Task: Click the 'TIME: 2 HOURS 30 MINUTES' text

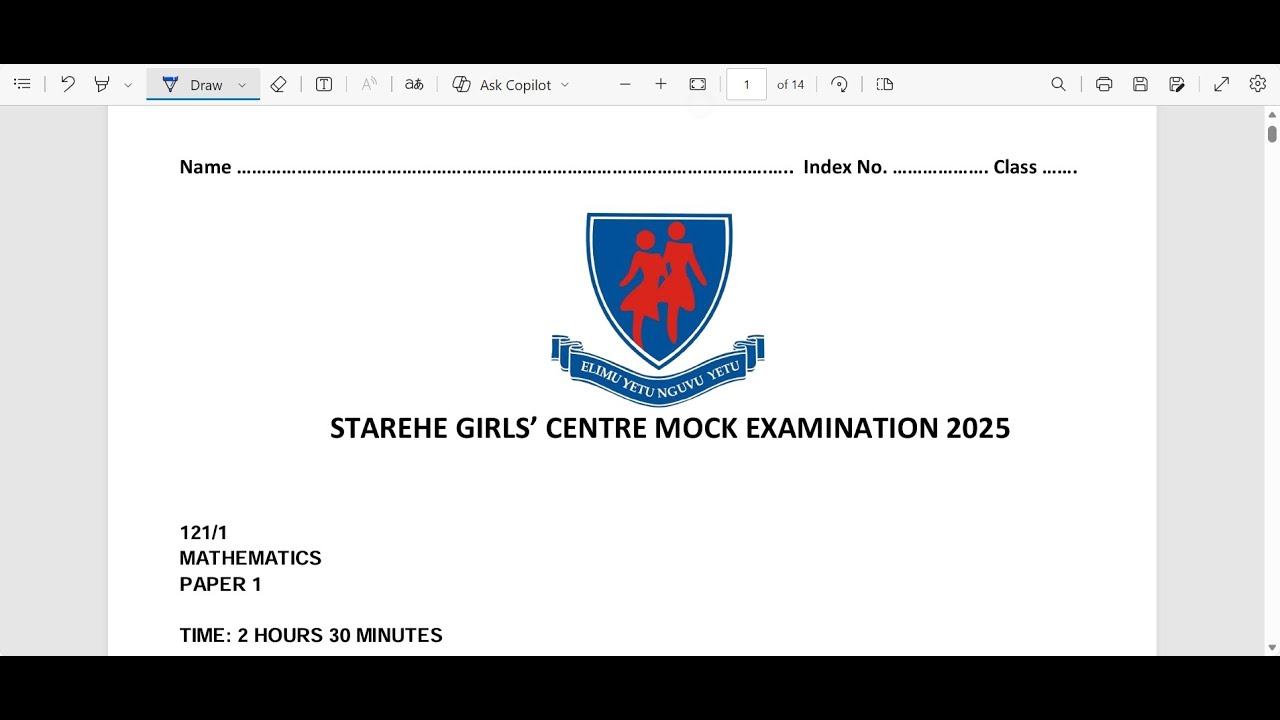Action: tap(311, 636)
